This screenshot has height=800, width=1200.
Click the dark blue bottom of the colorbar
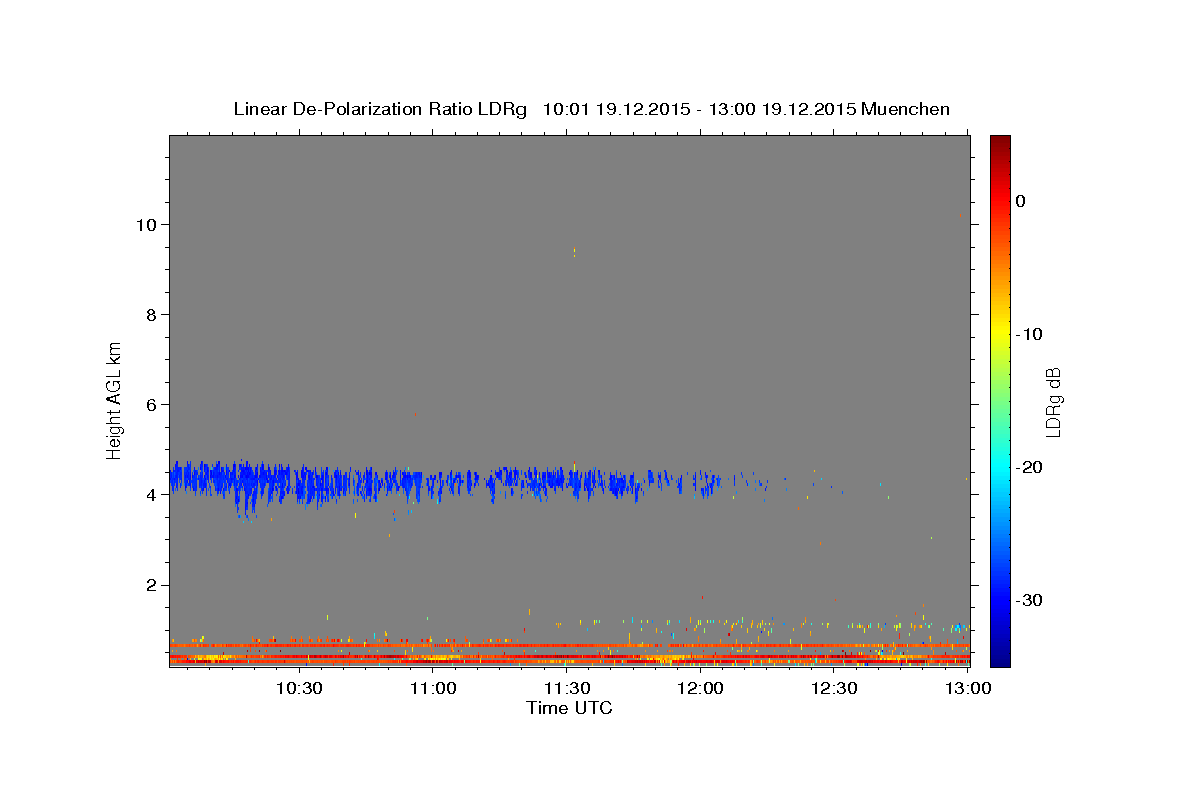click(1000, 658)
